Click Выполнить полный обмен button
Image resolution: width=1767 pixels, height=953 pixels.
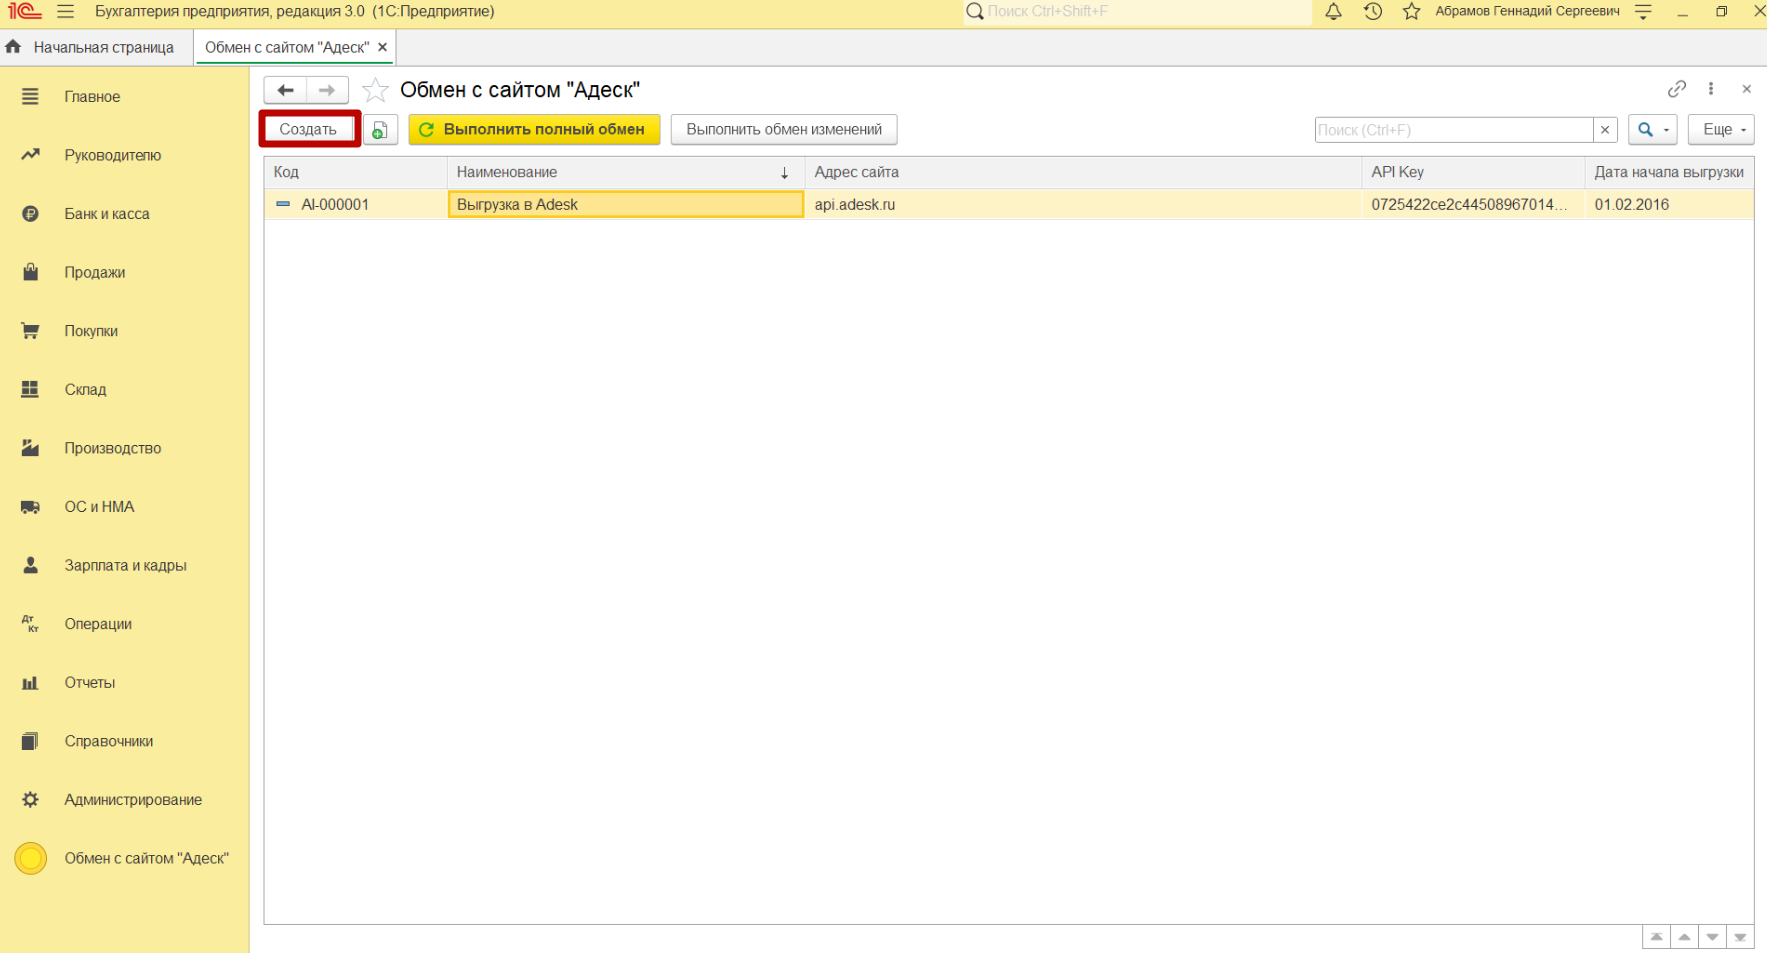534,130
